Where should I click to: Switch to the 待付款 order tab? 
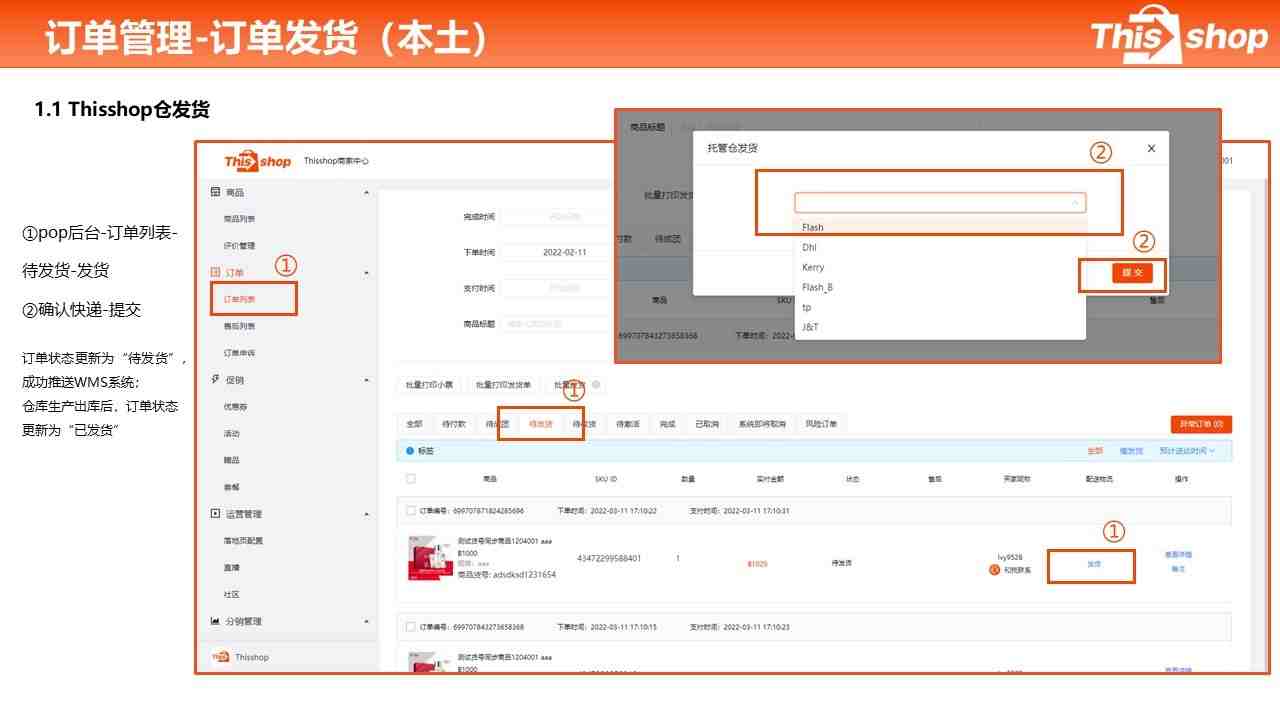tap(454, 424)
